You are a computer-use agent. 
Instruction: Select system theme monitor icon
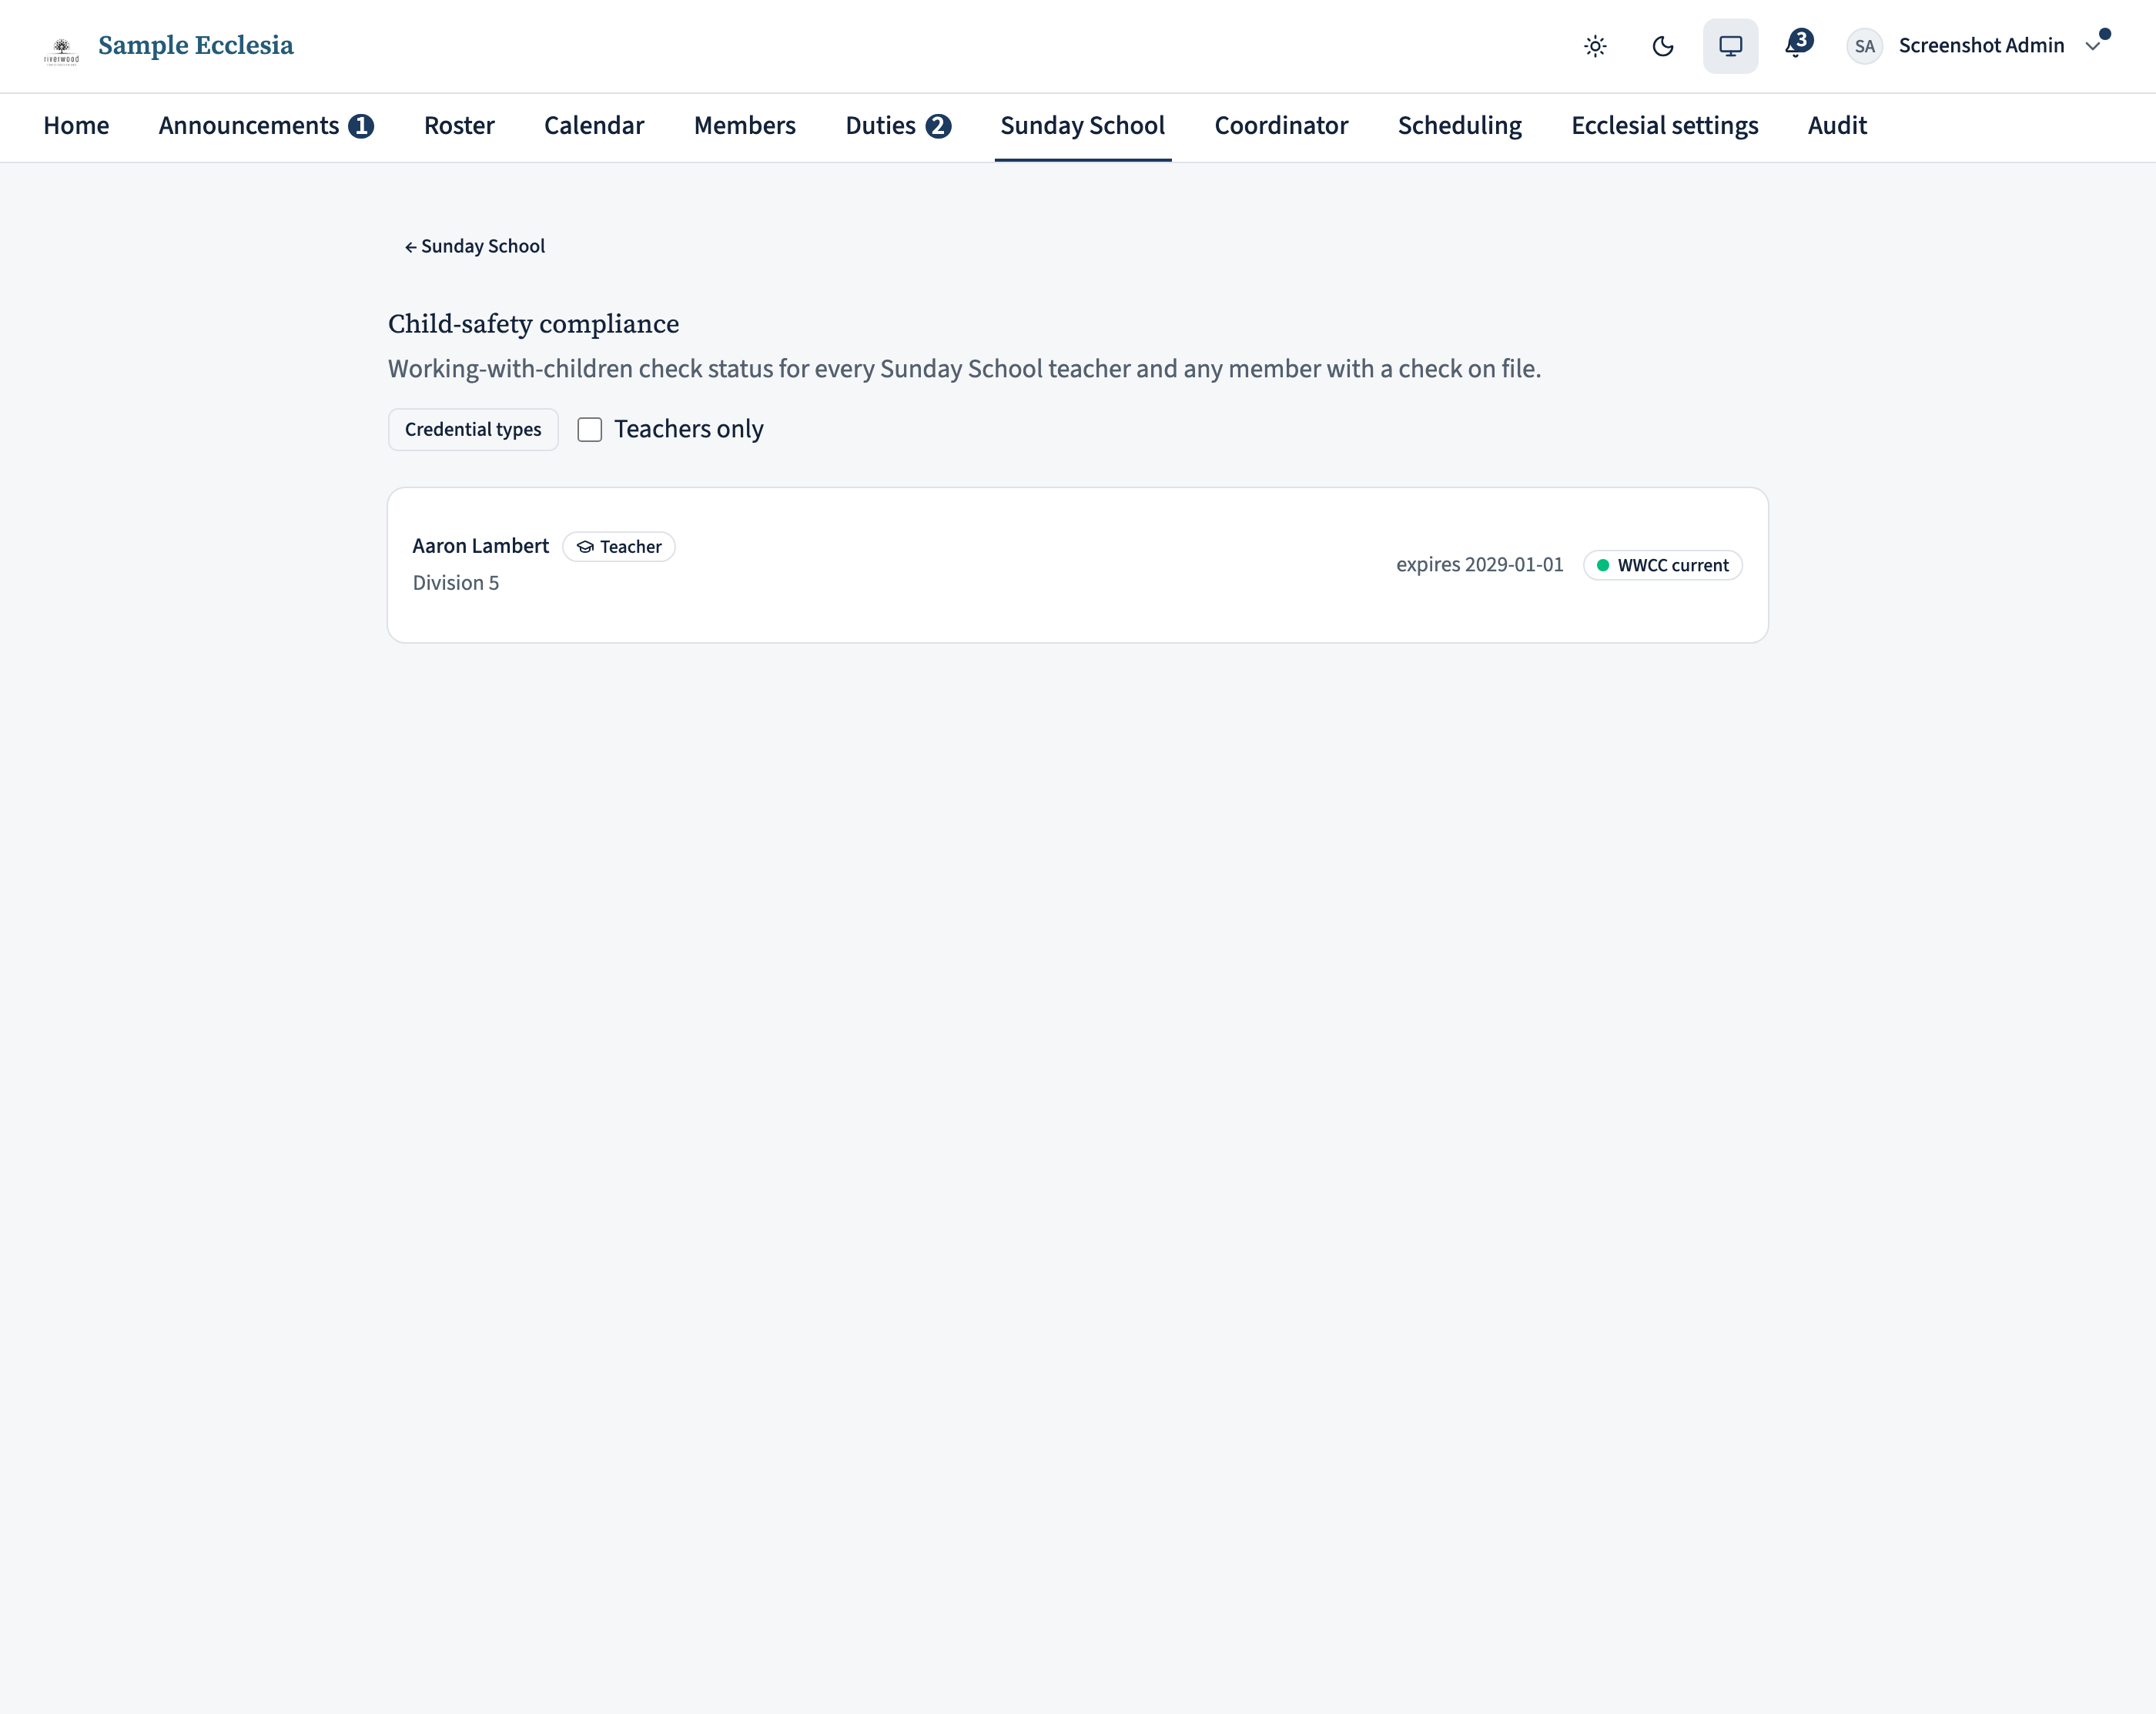point(1730,46)
